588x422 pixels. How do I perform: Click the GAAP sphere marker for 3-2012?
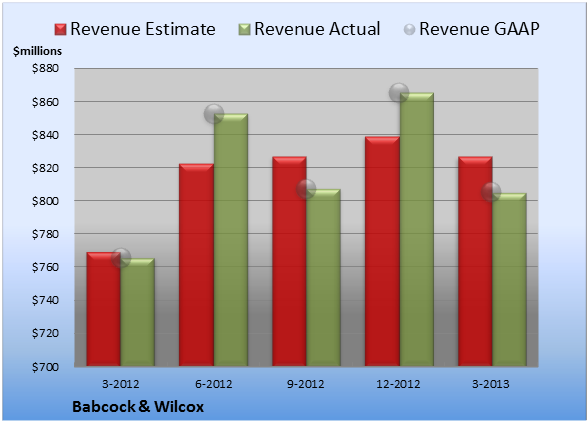(x=121, y=258)
